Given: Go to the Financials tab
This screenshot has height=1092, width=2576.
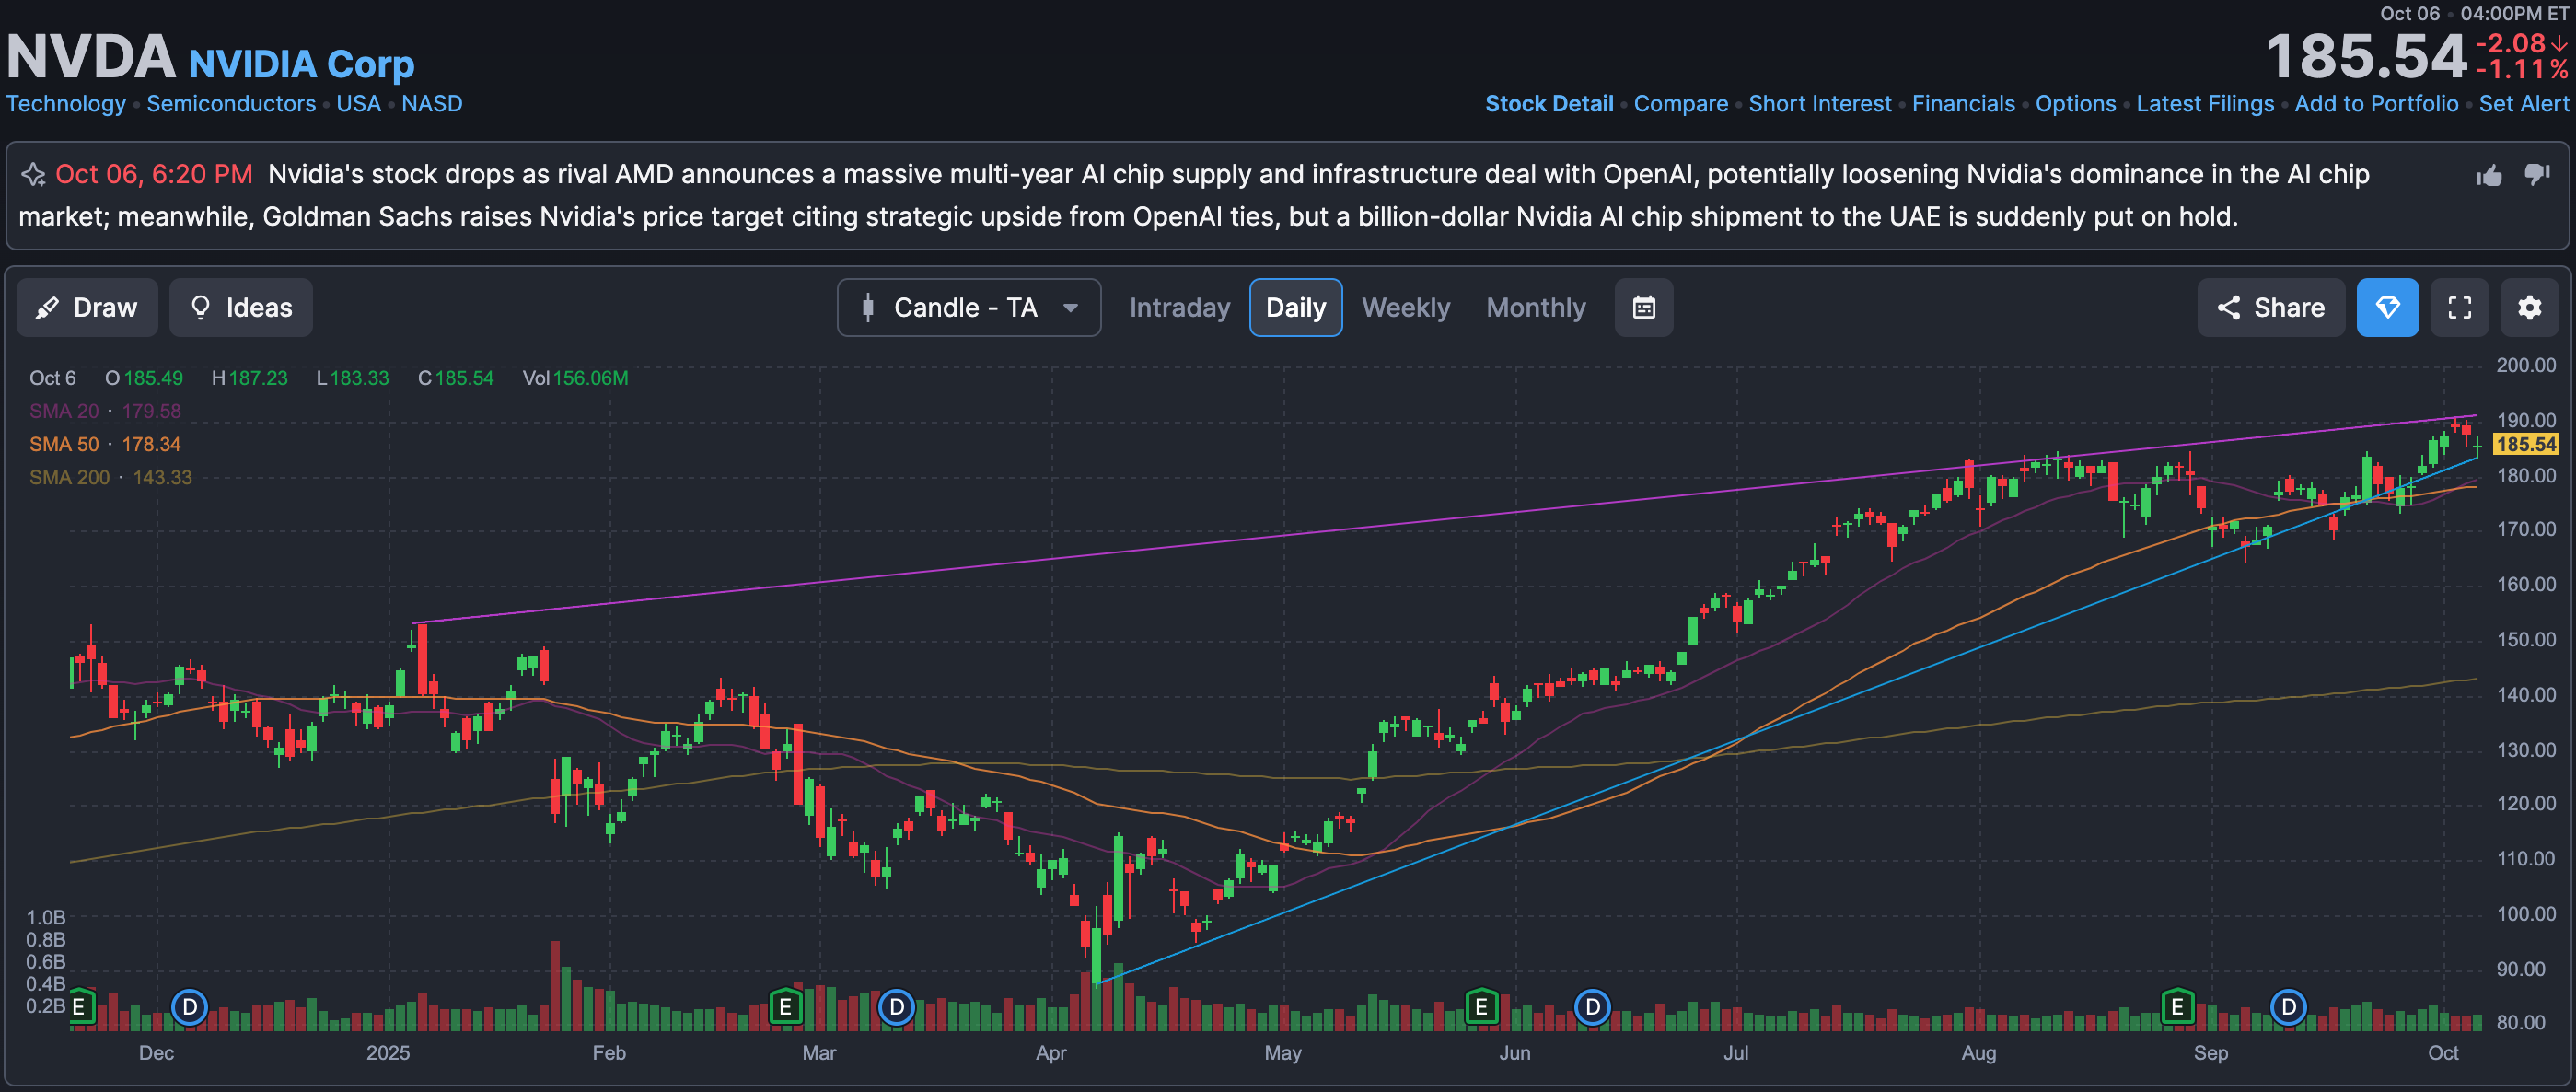Looking at the screenshot, I should 1962,104.
